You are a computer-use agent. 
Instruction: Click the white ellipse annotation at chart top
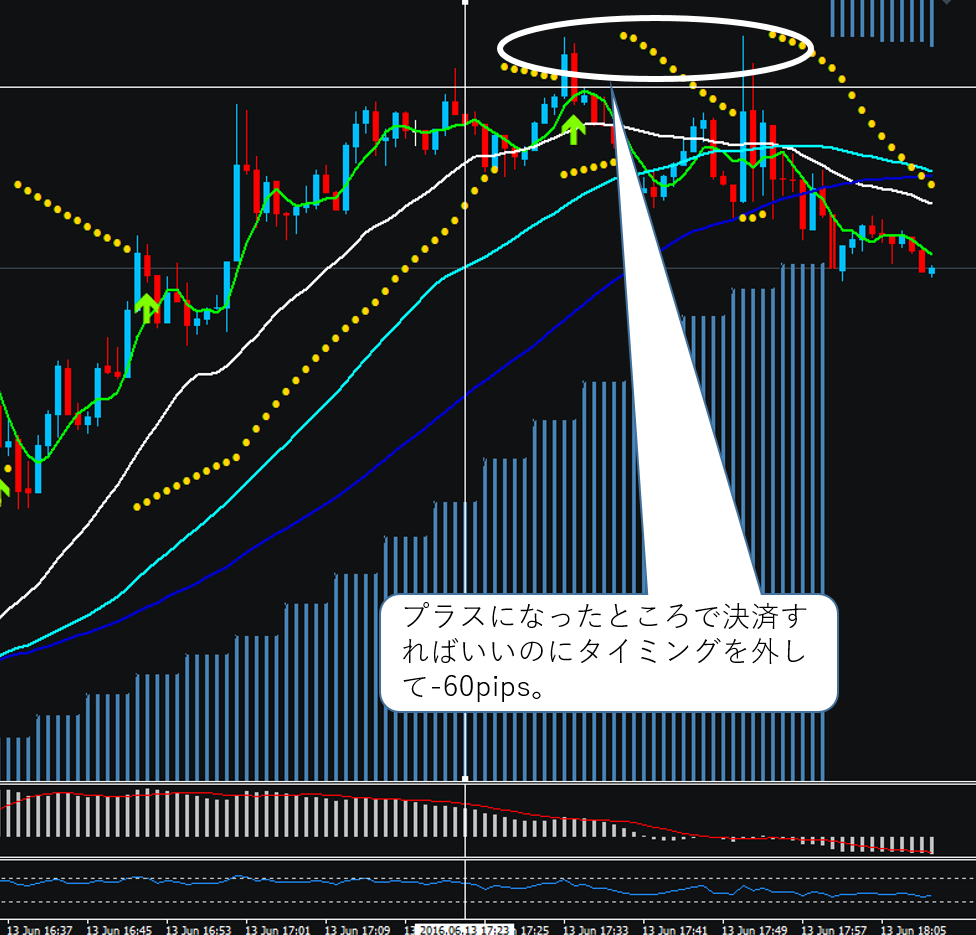click(x=655, y=45)
